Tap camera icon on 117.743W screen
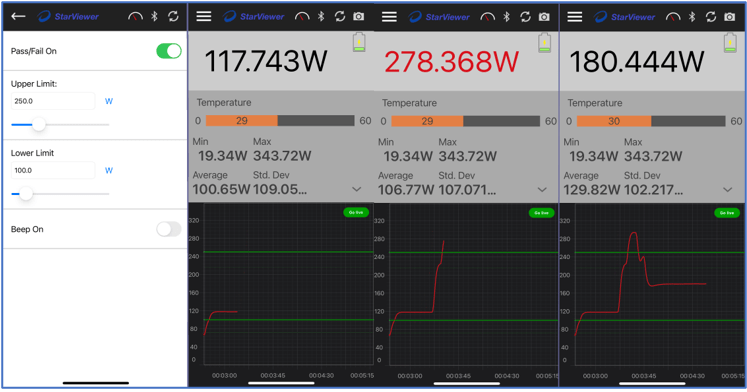 tap(359, 16)
